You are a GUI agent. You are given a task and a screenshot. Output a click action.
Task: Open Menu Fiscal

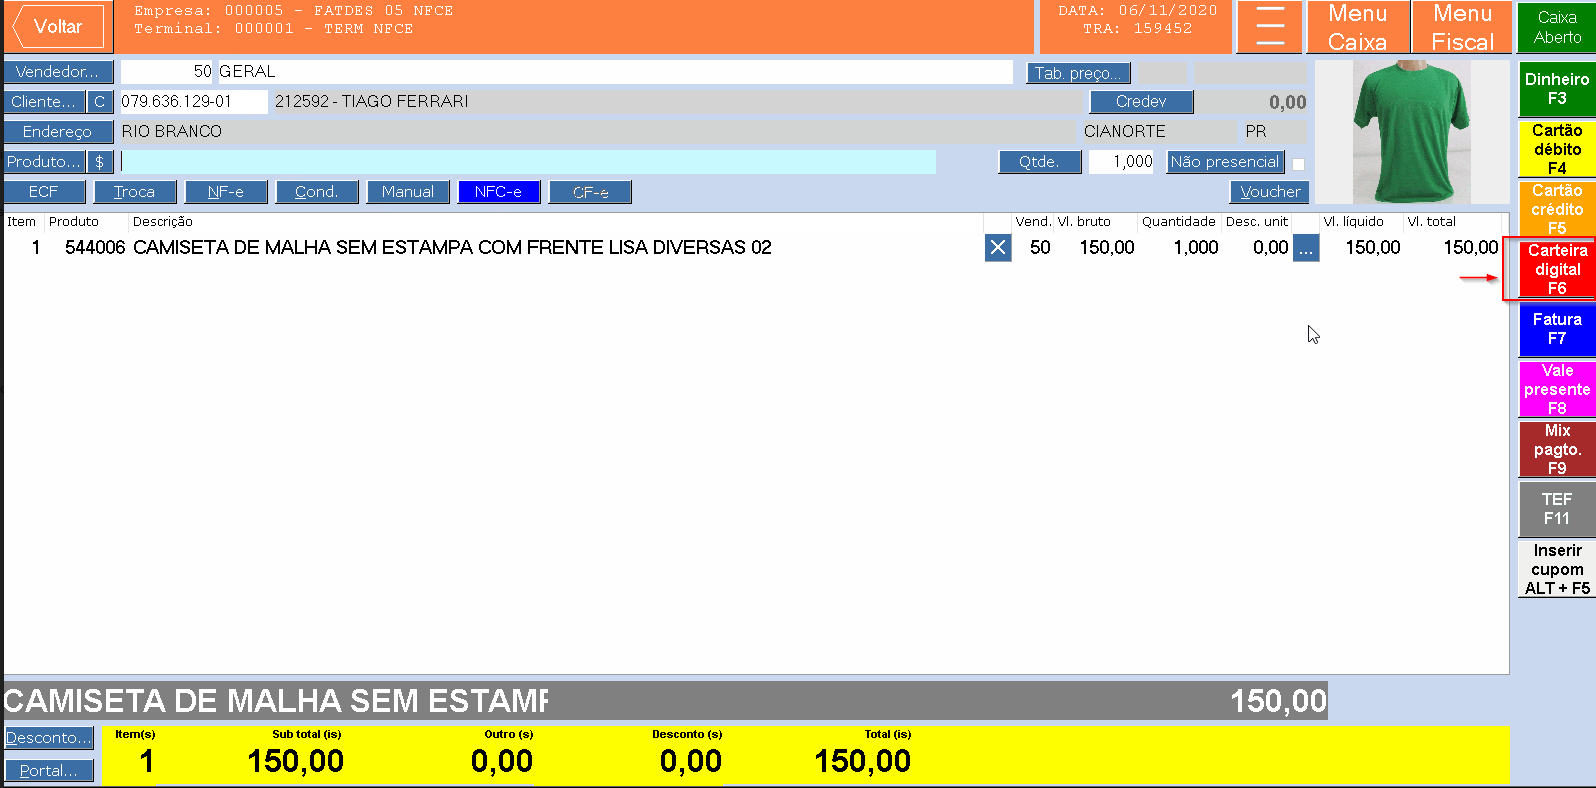1462,27
